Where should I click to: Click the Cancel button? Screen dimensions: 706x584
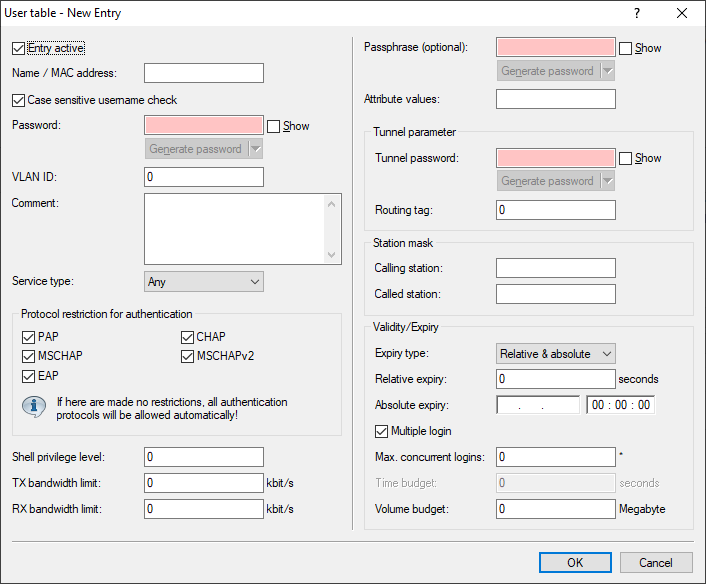click(656, 563)
